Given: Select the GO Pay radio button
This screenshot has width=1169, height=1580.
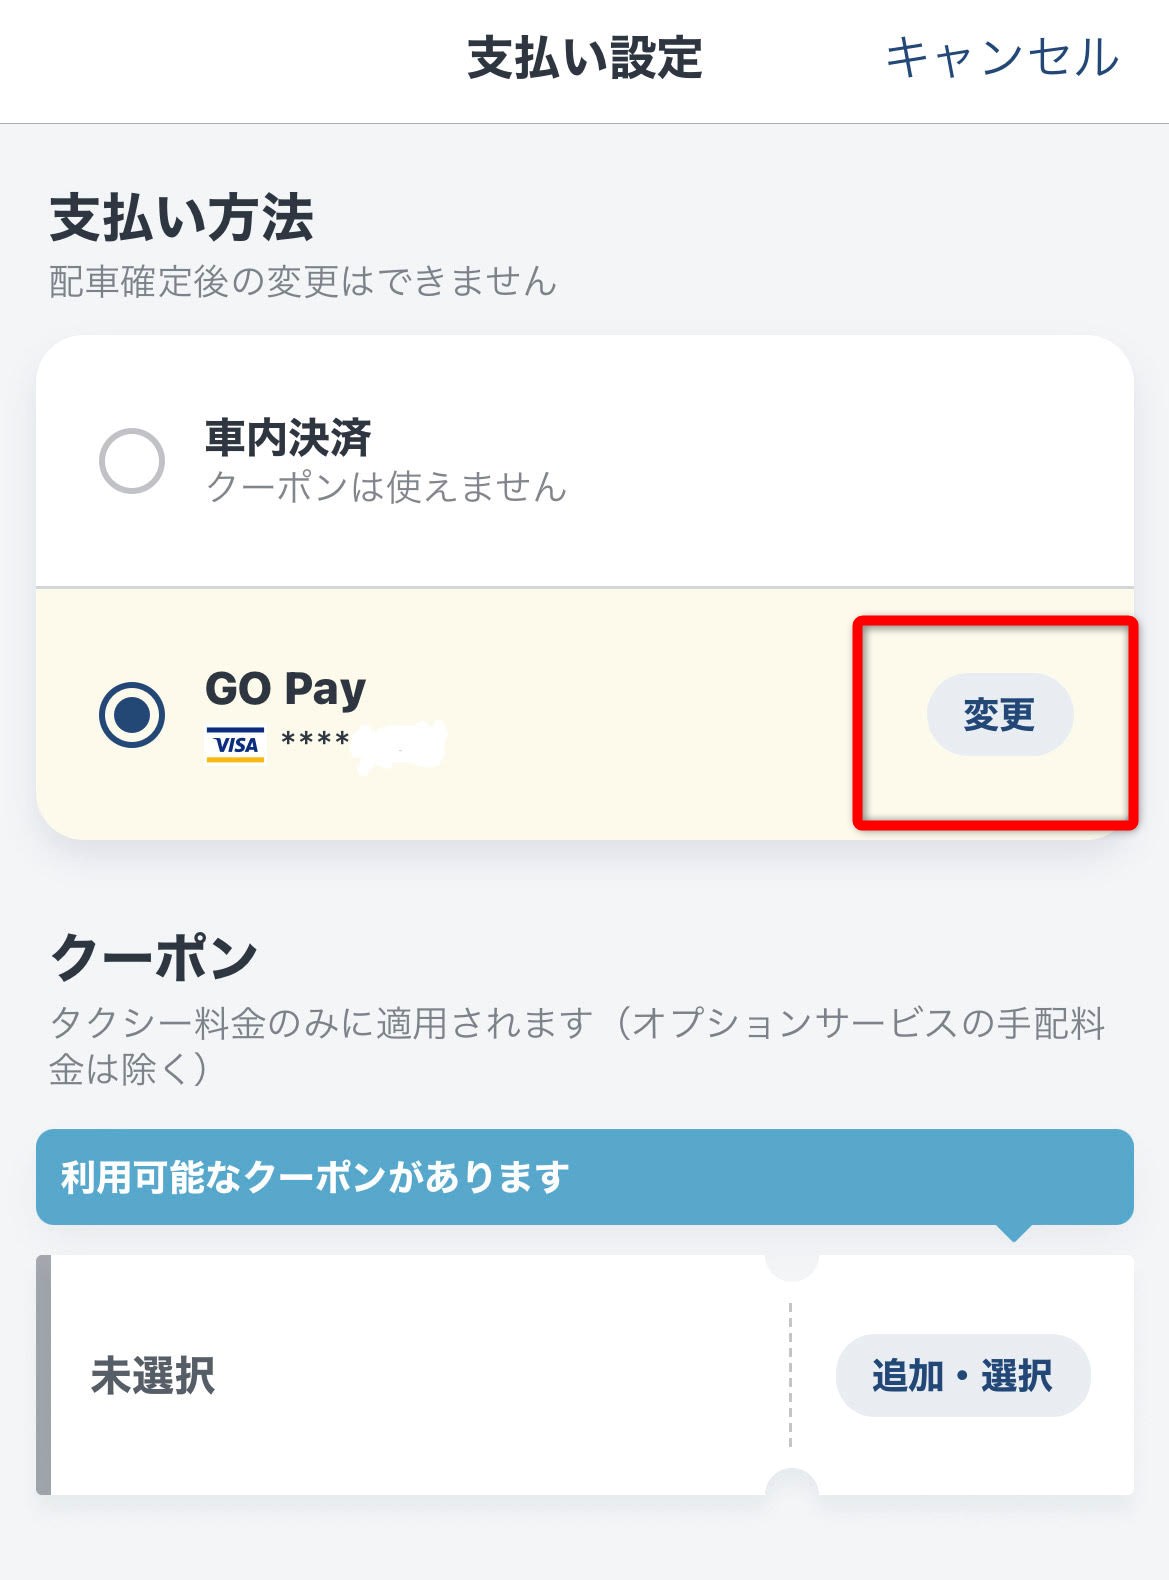Looking at the screenshot, I should (132, 714).
